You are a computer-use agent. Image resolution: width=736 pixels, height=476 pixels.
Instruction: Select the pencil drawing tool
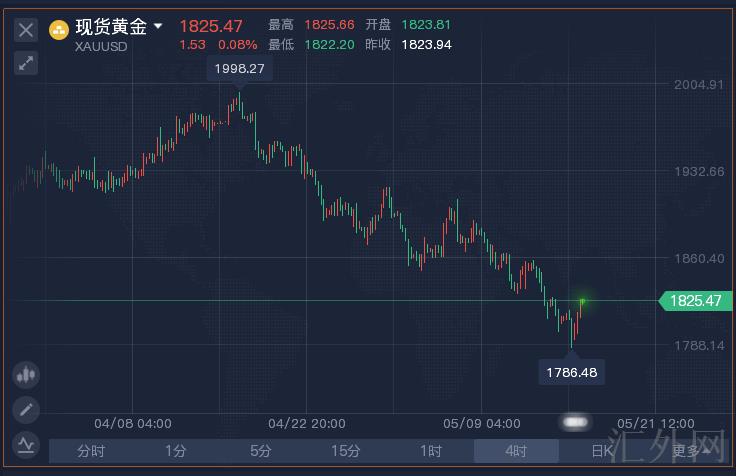26,409
